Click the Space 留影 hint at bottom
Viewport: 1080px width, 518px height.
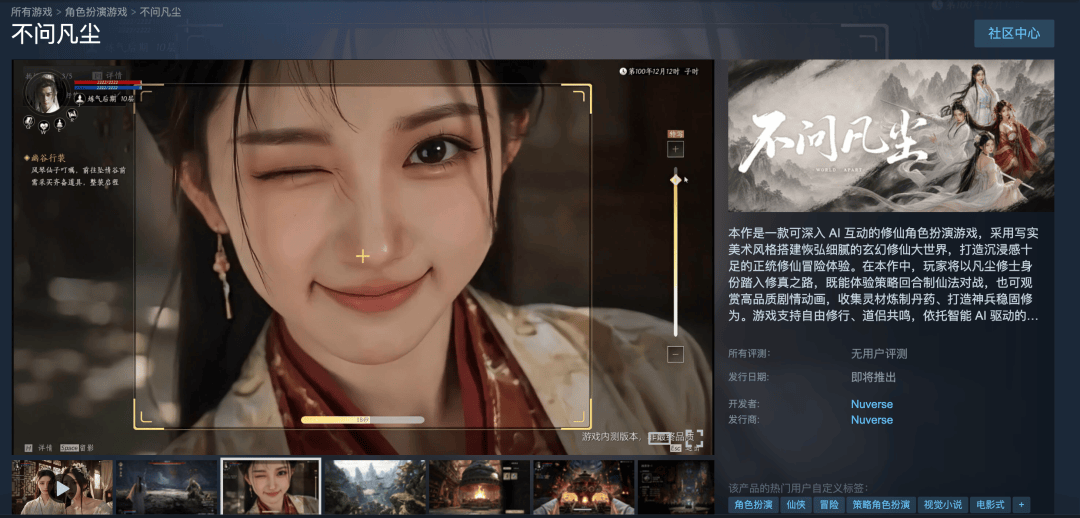(77, 448)
